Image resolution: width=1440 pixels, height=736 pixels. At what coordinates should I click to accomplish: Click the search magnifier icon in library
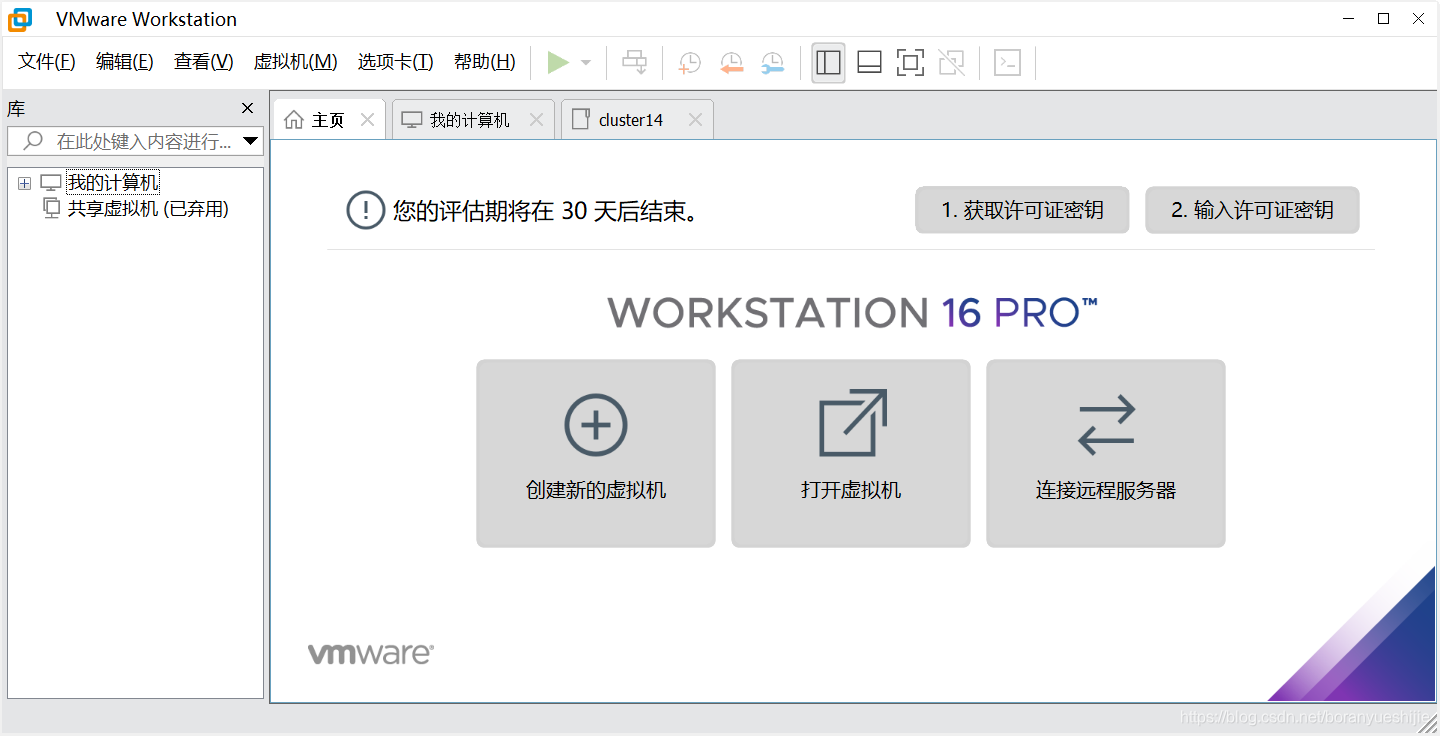(33, 141)
